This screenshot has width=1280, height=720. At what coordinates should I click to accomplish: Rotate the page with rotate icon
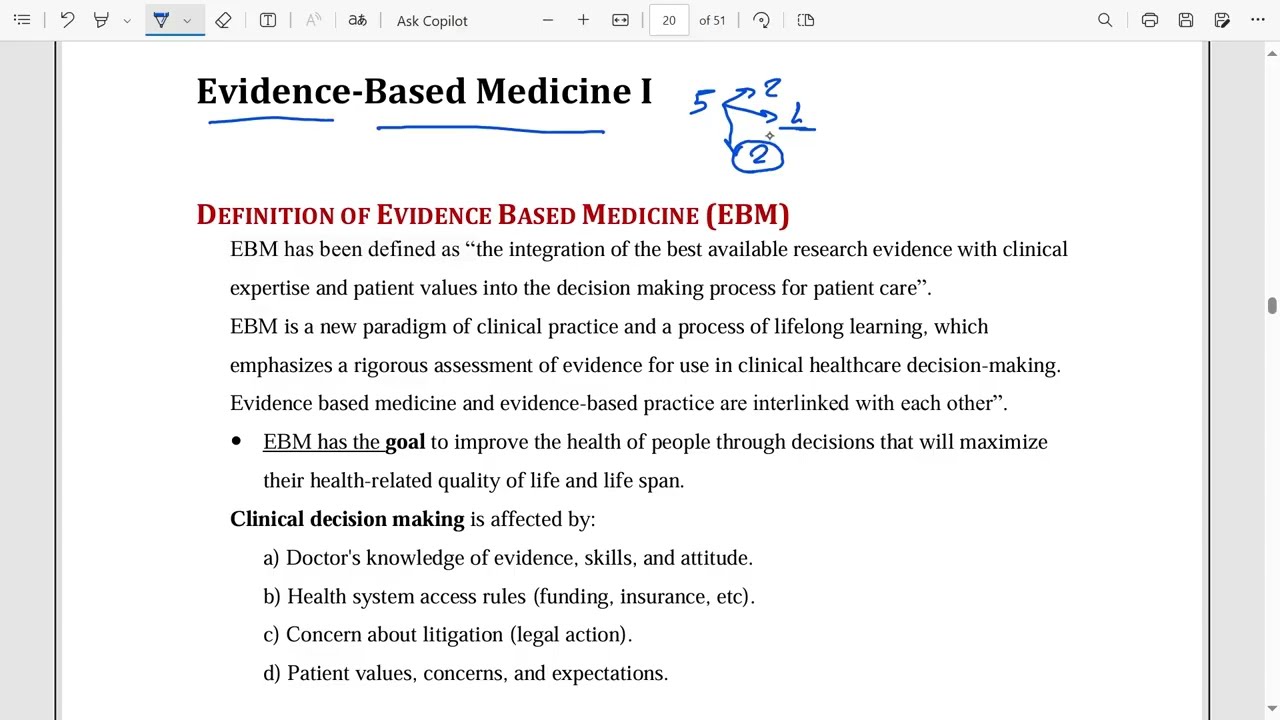point(761,20)
